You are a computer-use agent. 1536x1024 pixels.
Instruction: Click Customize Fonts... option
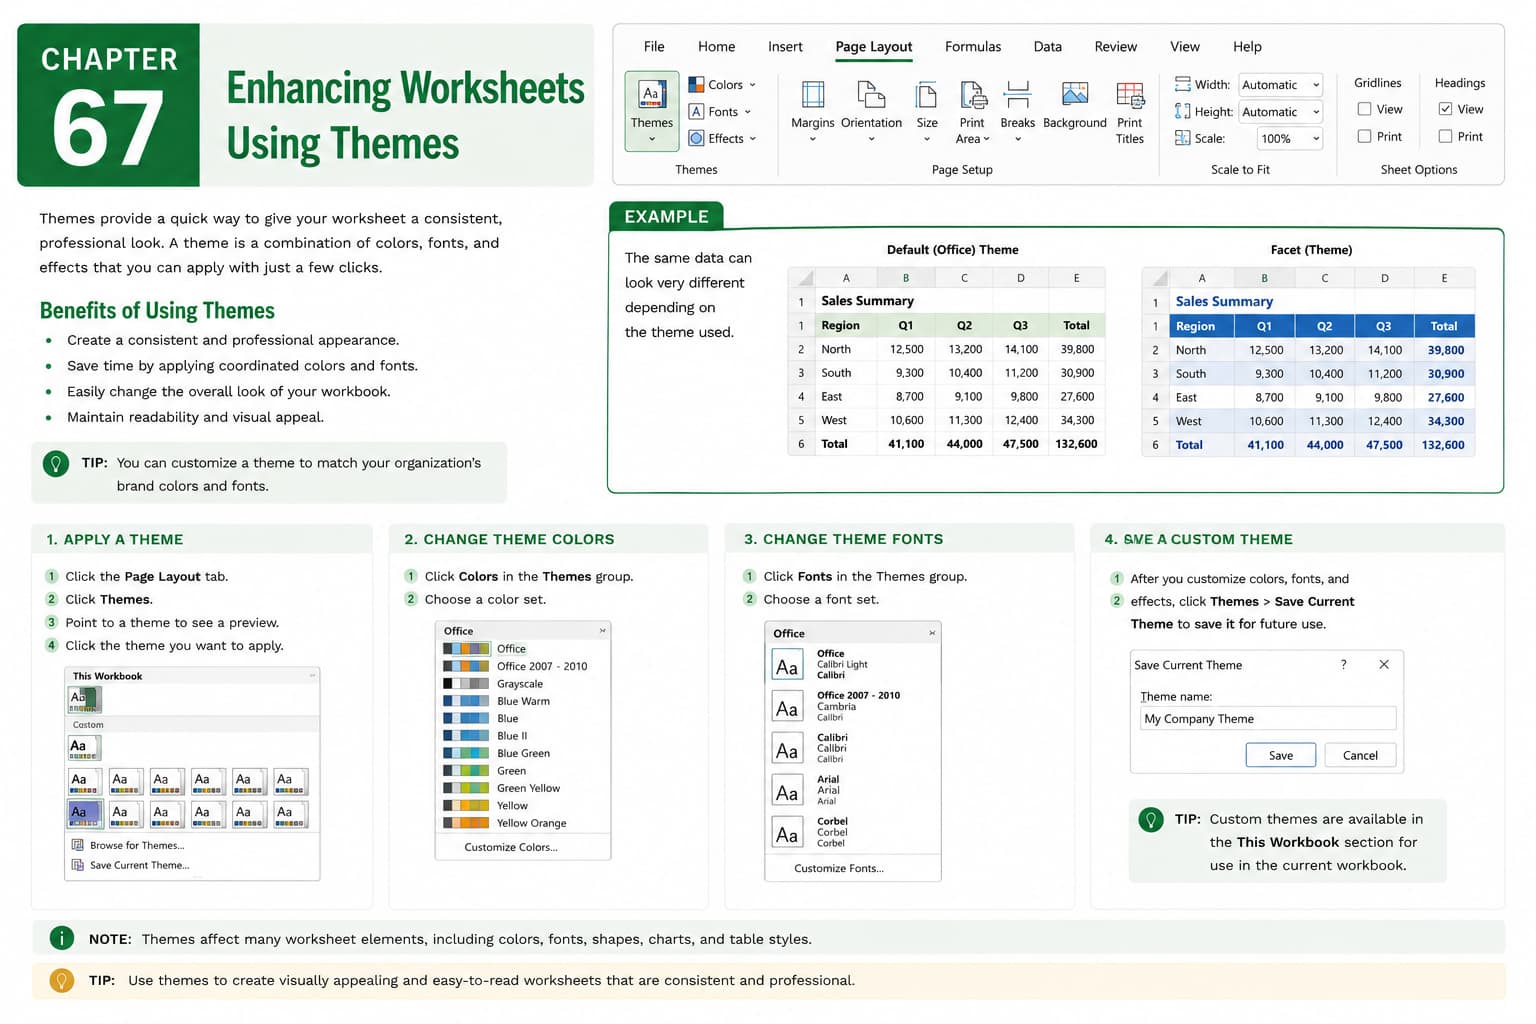point(839,868)
